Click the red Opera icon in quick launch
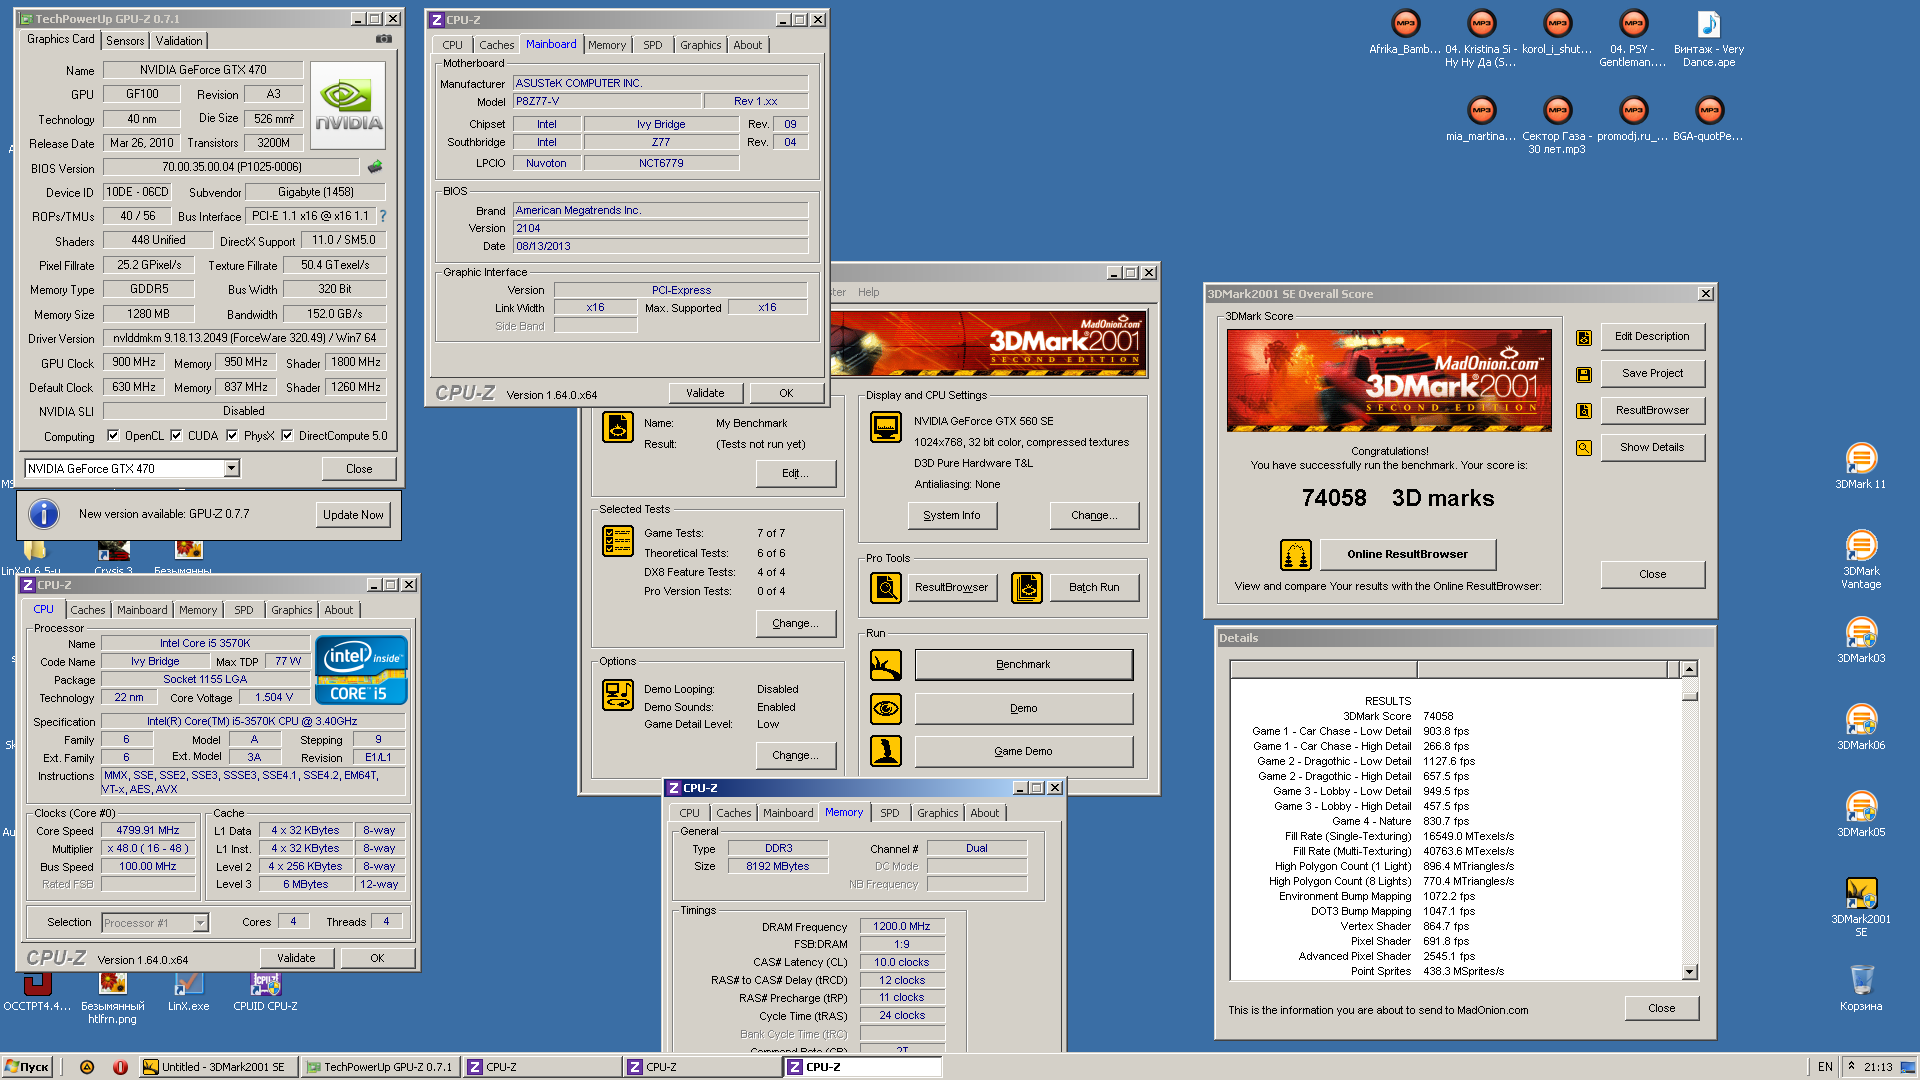This screenshot has height=1080, width=1920. click(120, 1067)
